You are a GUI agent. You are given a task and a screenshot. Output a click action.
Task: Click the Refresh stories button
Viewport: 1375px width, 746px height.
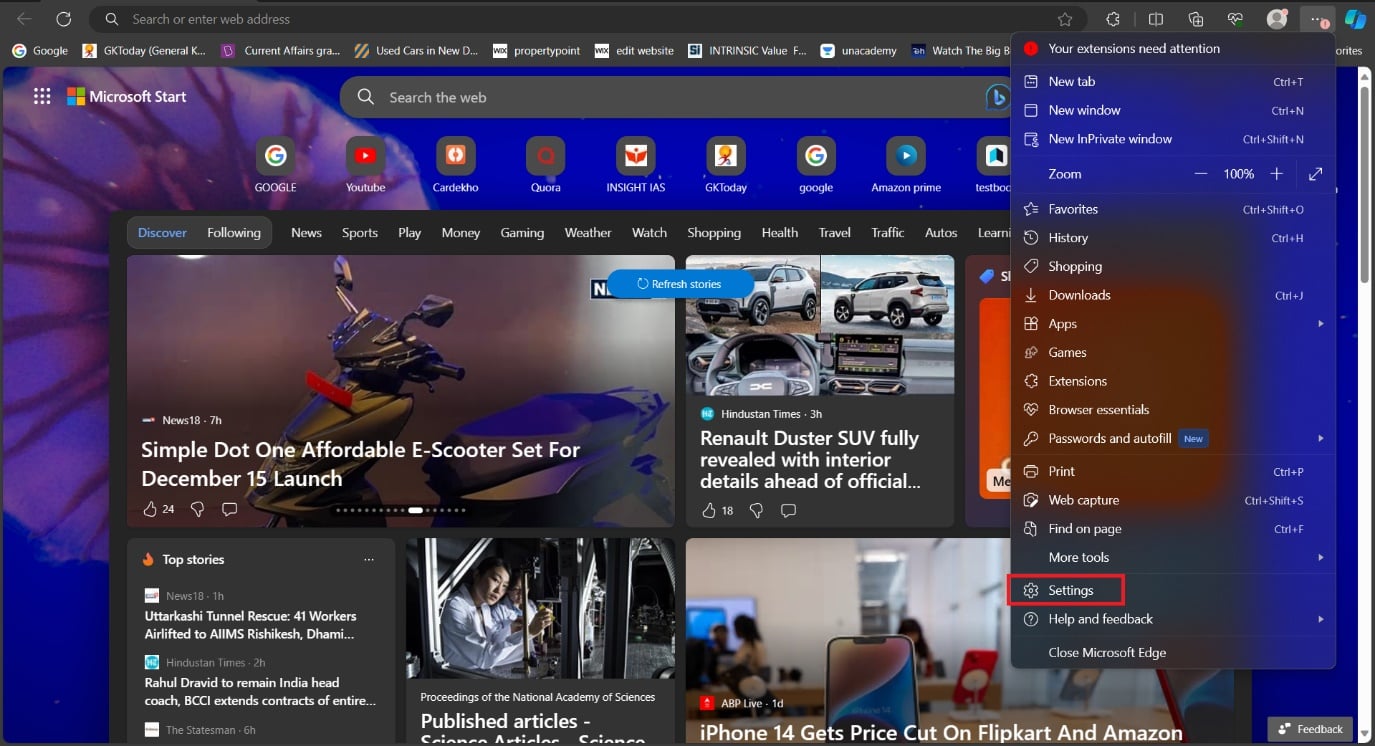(x=680, y=284)
